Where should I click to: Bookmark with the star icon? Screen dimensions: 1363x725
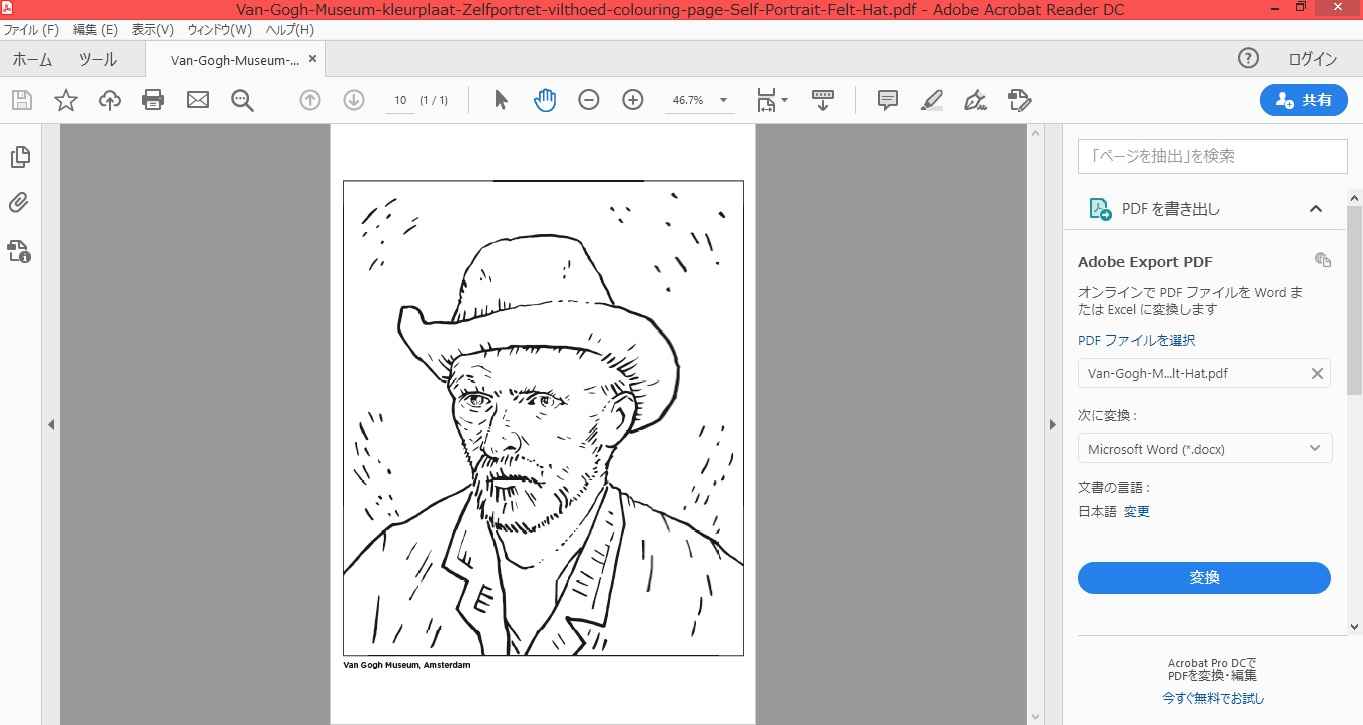(66, 100)
